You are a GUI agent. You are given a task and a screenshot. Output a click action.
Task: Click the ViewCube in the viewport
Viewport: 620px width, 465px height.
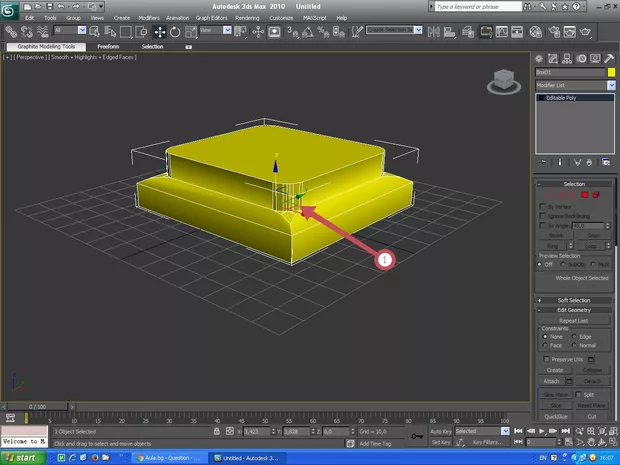[x=503, y=80]
